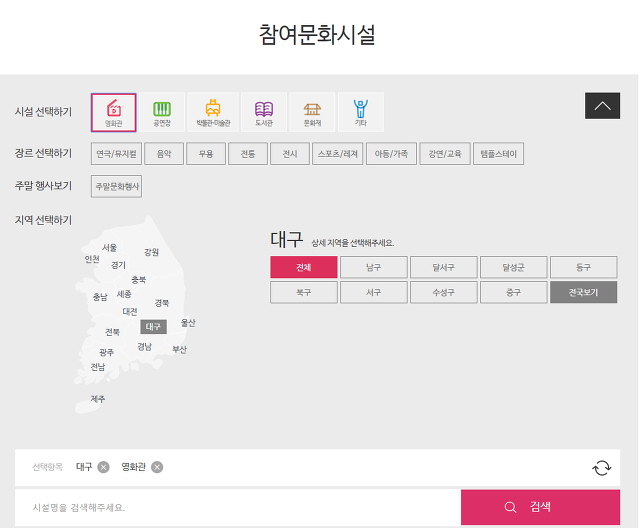Select the 동구 district

click(584, 267)
